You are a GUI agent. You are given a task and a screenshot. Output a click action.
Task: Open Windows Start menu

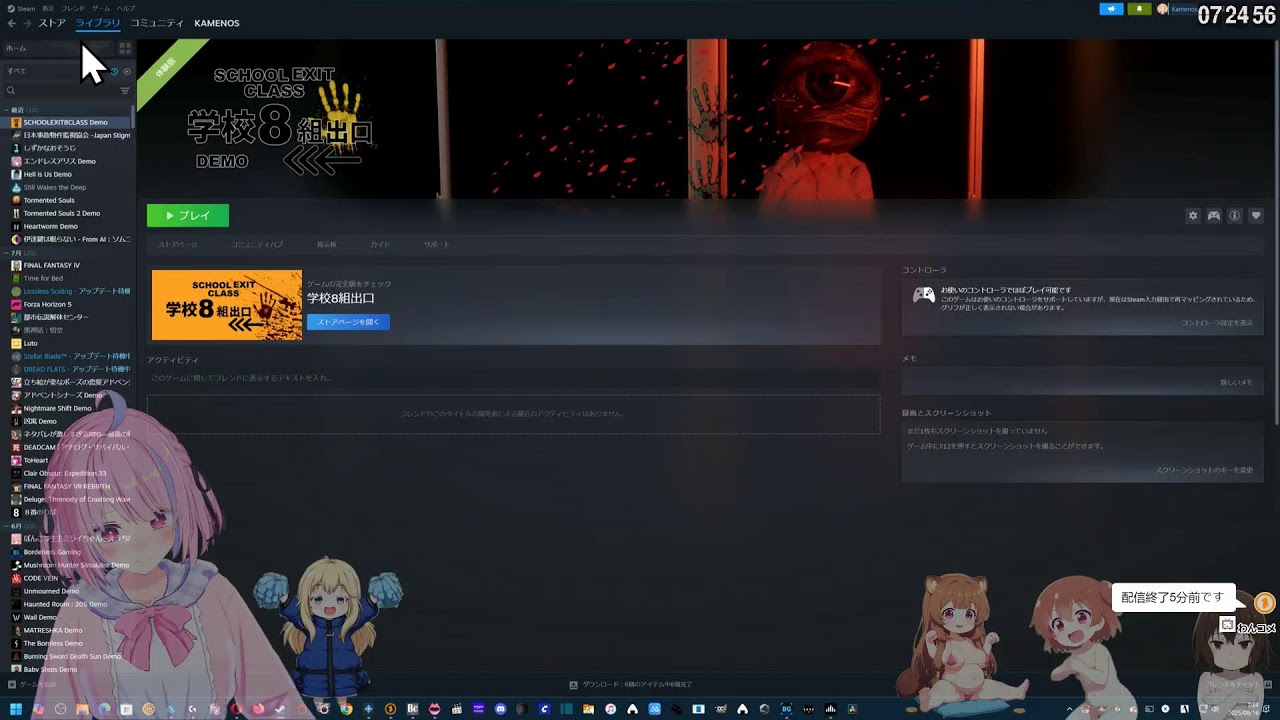click(x=15, y=709)
